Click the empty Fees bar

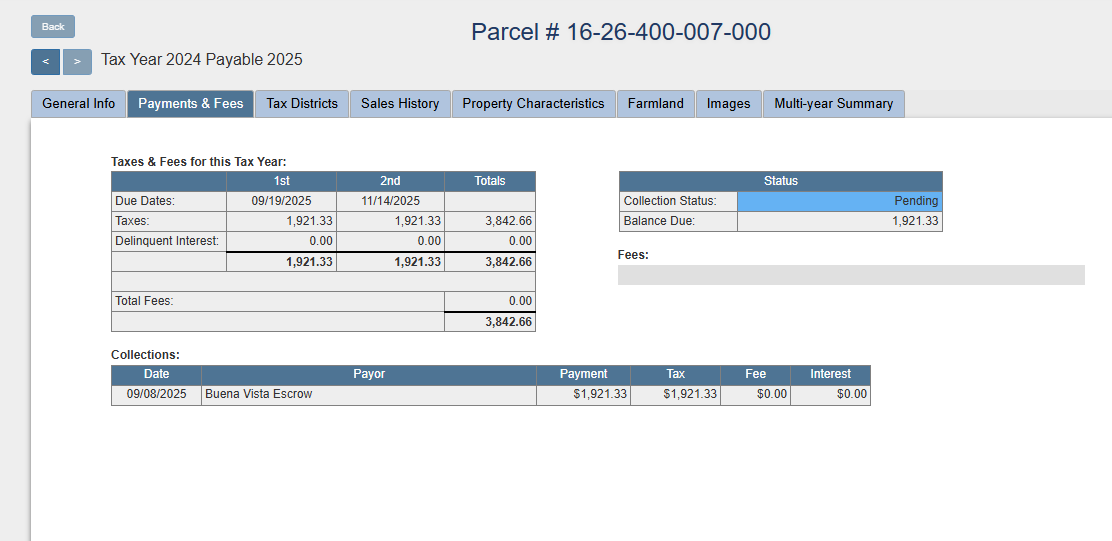850,275
